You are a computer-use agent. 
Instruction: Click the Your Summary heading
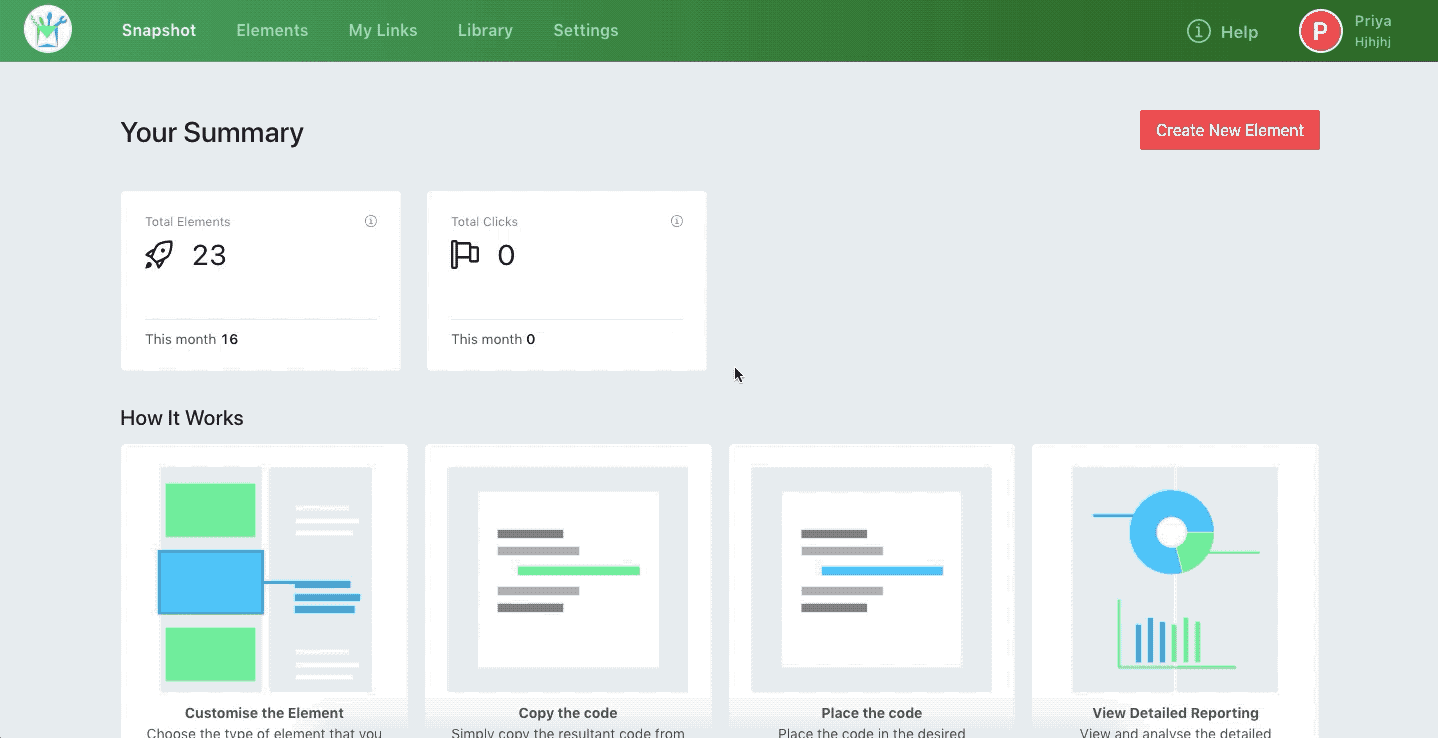212,133
